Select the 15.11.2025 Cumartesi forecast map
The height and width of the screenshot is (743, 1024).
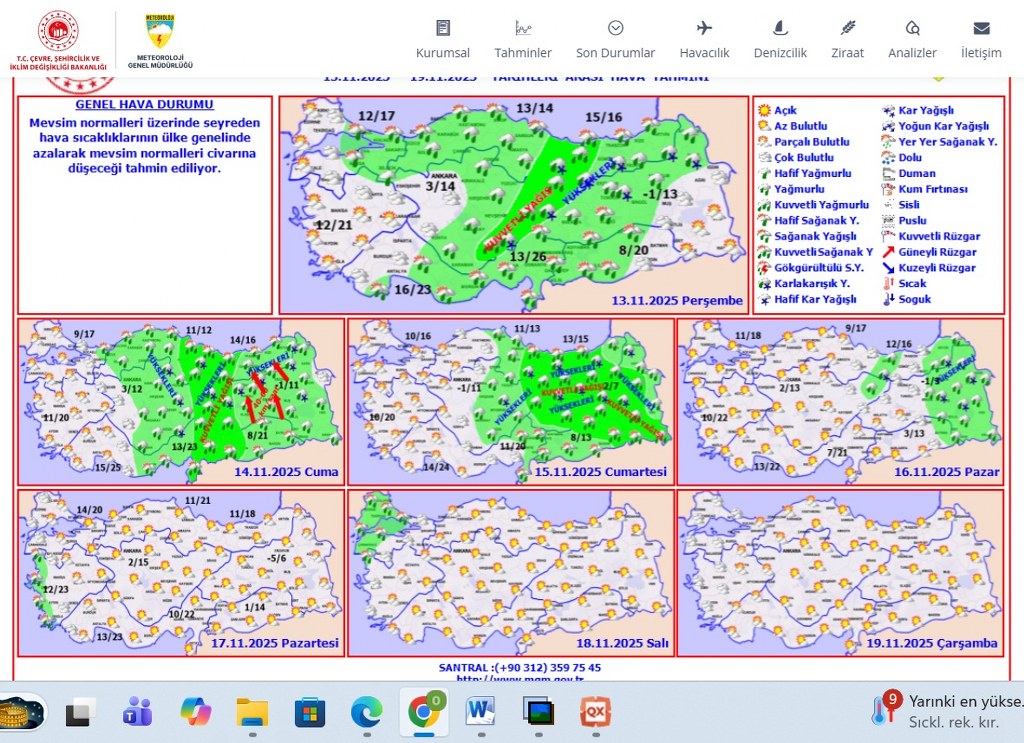510,402
